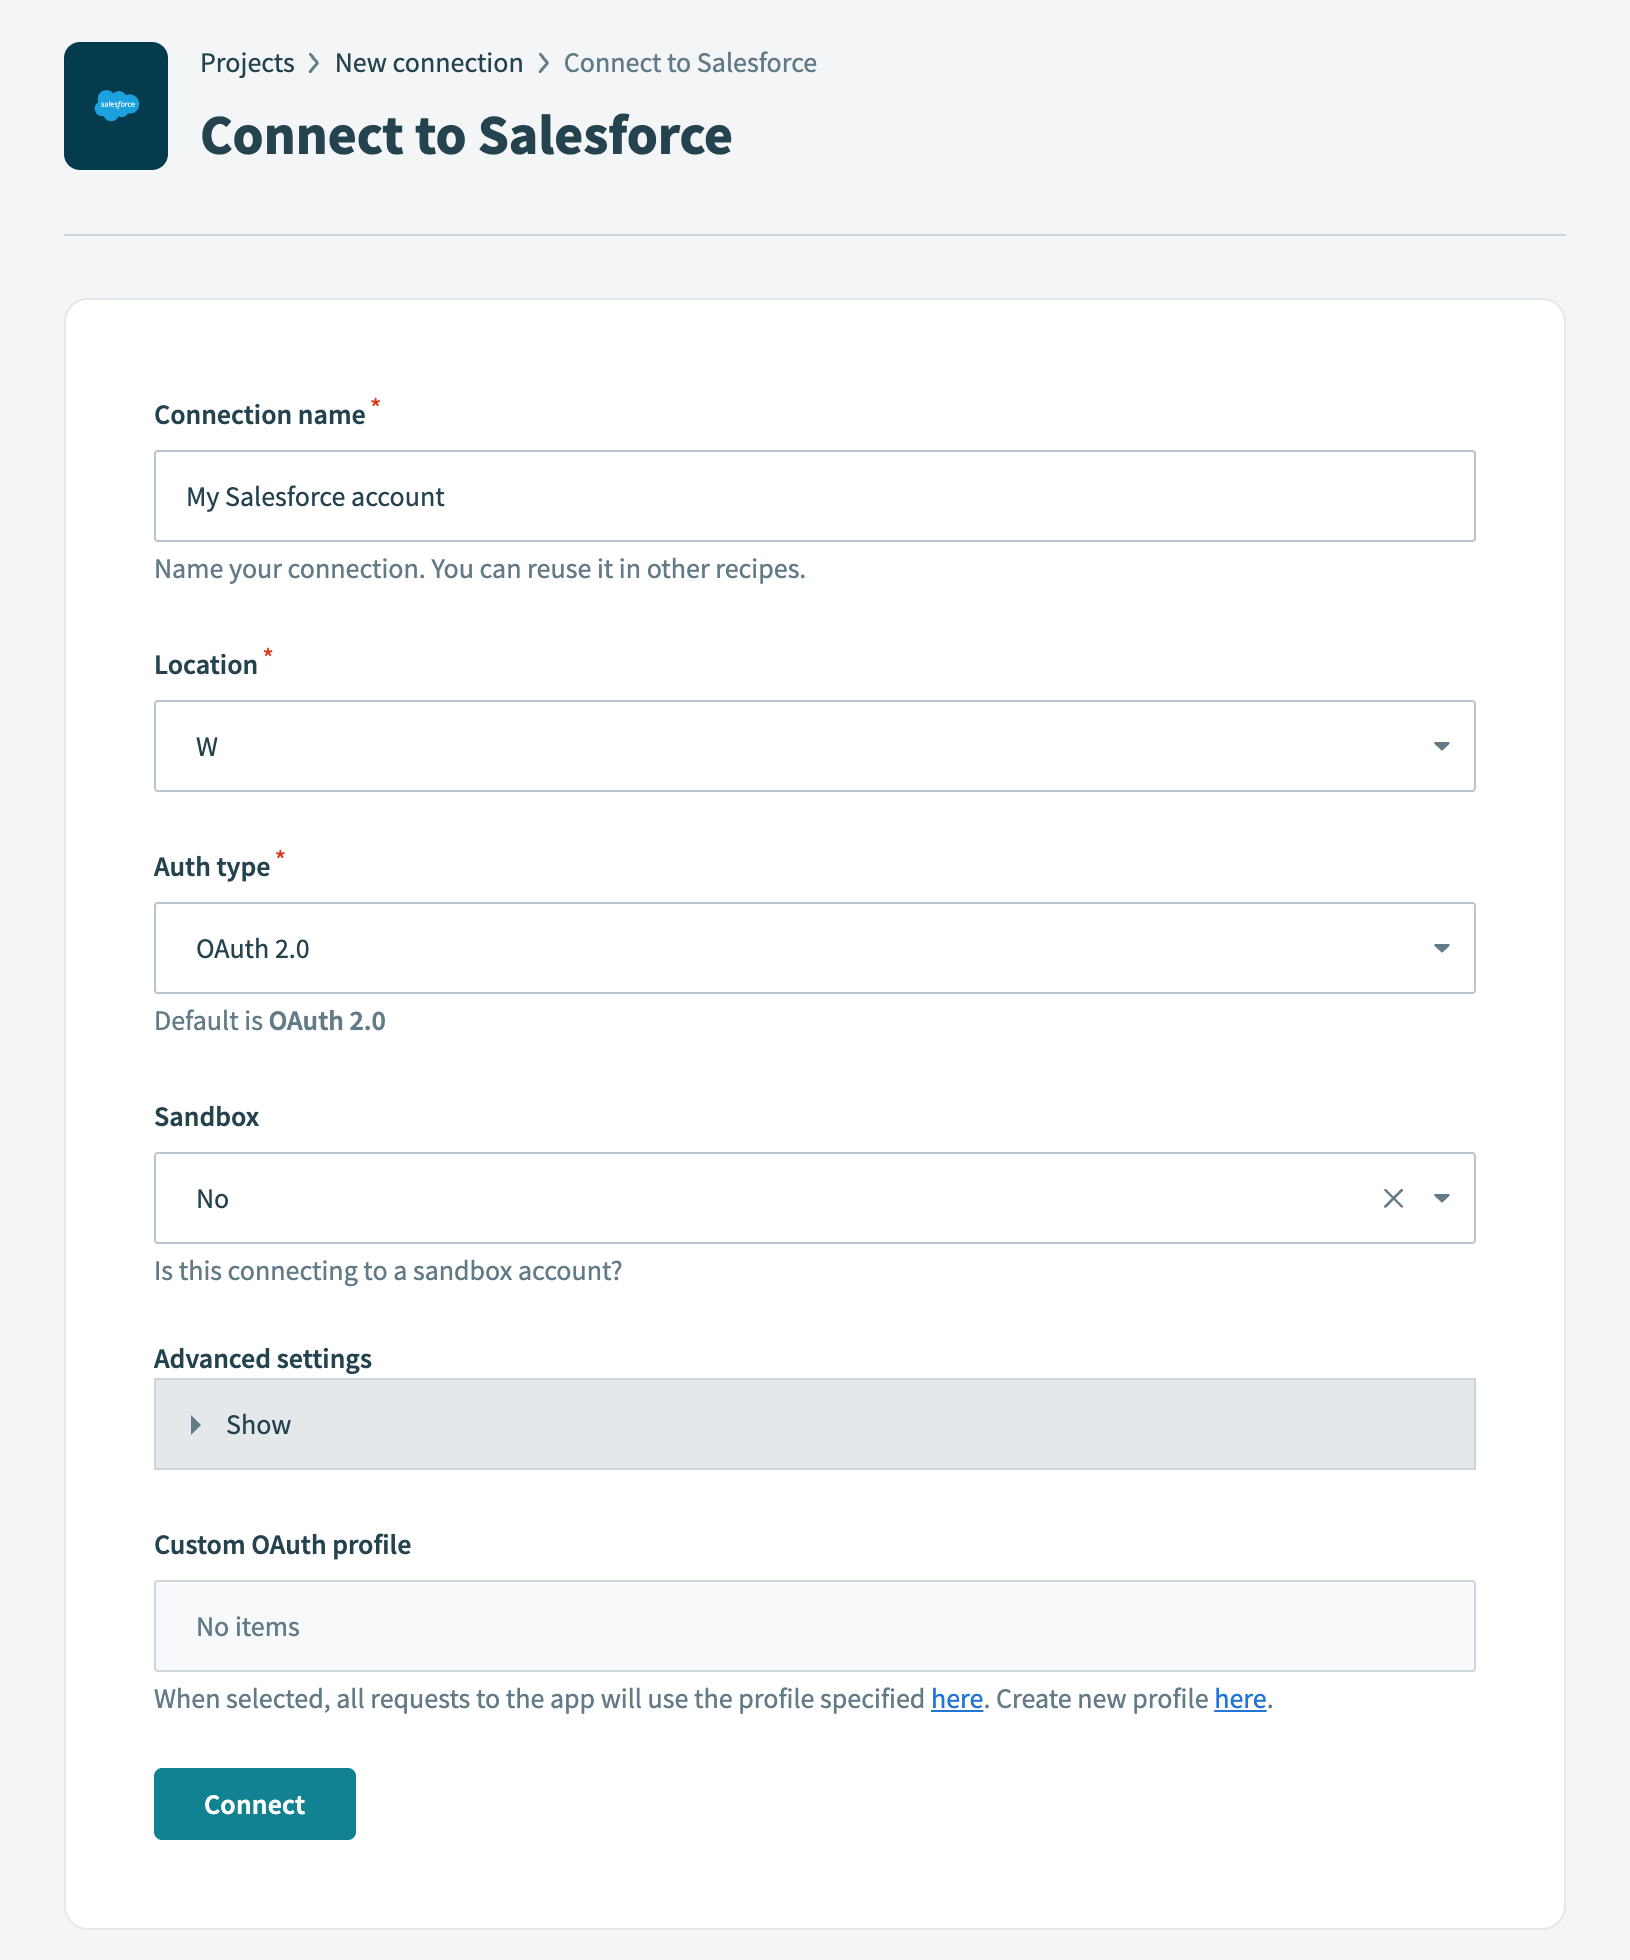This screenshot has width=1630, height=1960.
Task: Click the Connect to Salesforce page heading
Action: (x=466, y=135)
